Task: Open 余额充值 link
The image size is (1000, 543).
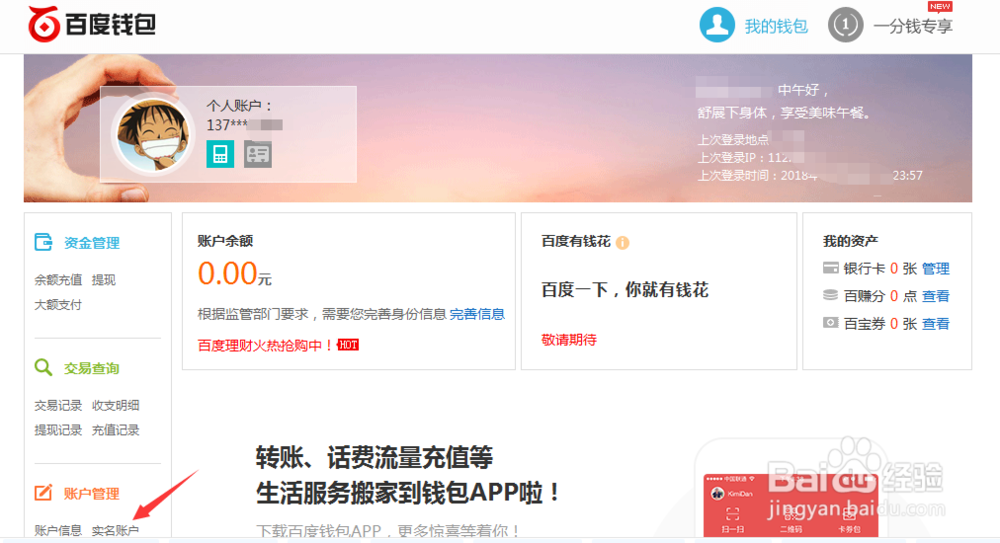Action: point(58,279)
